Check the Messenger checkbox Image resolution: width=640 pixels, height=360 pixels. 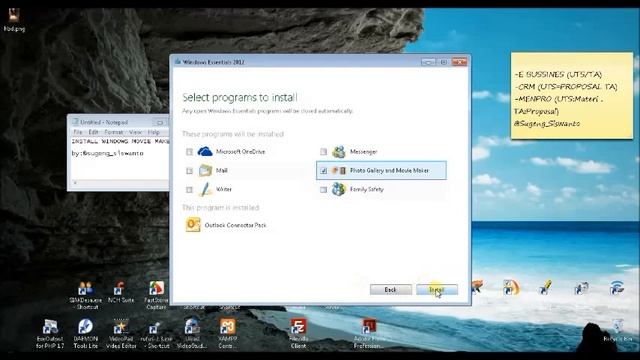pyautogui.click(x=323, y=152)
